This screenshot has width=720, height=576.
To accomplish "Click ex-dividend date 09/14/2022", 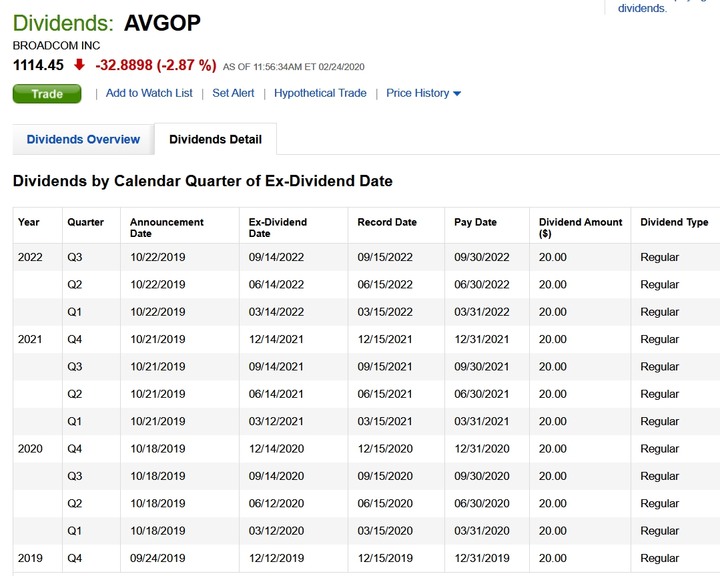I will click(x=276, y=257).
